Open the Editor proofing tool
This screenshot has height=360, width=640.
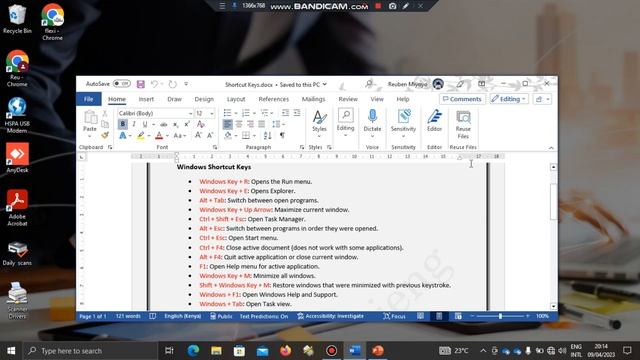pyautogui.click(x=434, y=120)
